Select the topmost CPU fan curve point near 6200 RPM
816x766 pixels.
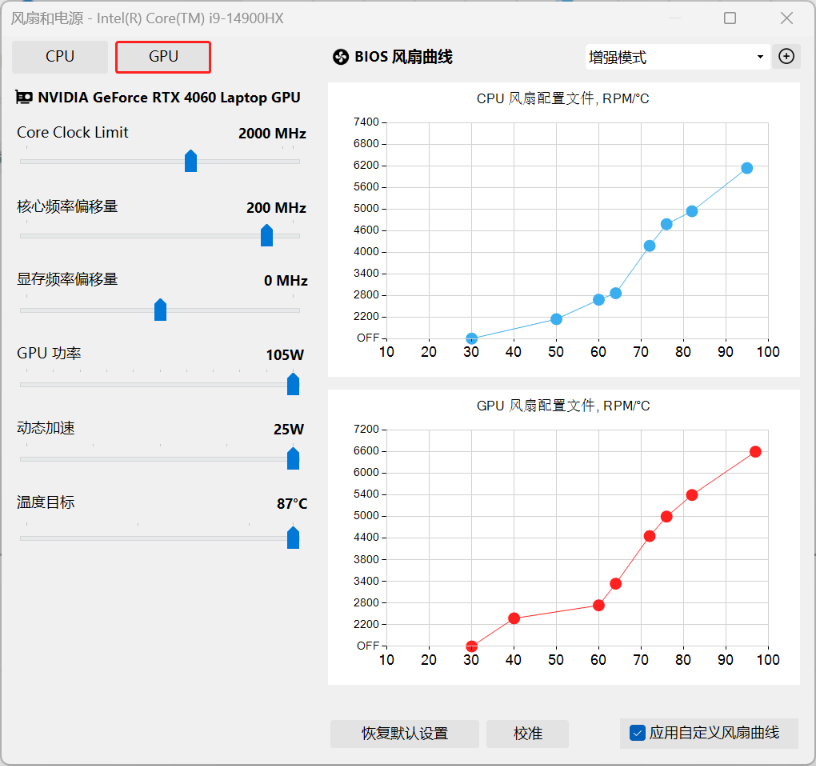(x=747, y=168)
